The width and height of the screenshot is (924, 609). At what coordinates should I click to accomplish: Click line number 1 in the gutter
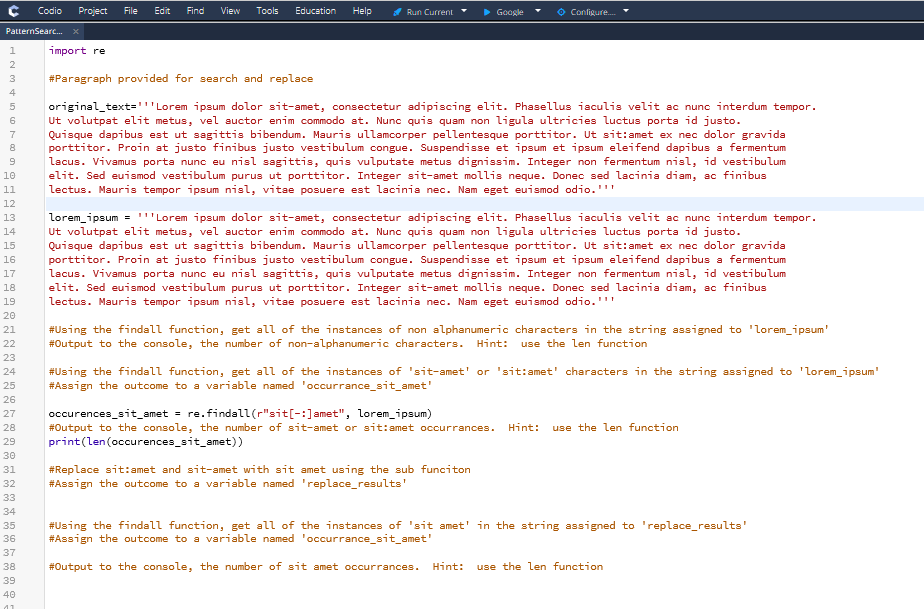(12, 51)
